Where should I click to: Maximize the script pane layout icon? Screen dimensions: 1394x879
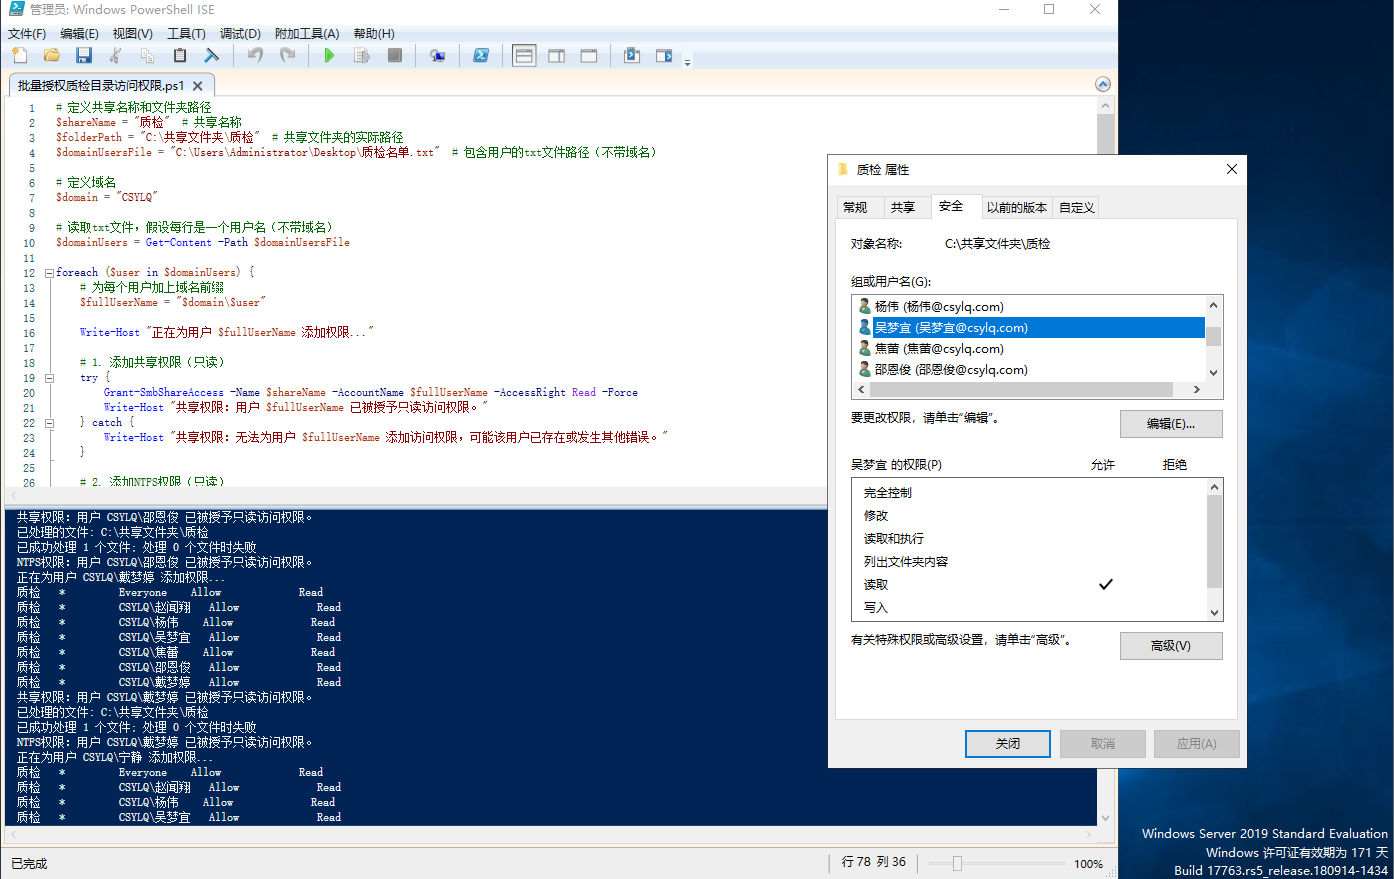pyautogui.click(x=589, y=56)
